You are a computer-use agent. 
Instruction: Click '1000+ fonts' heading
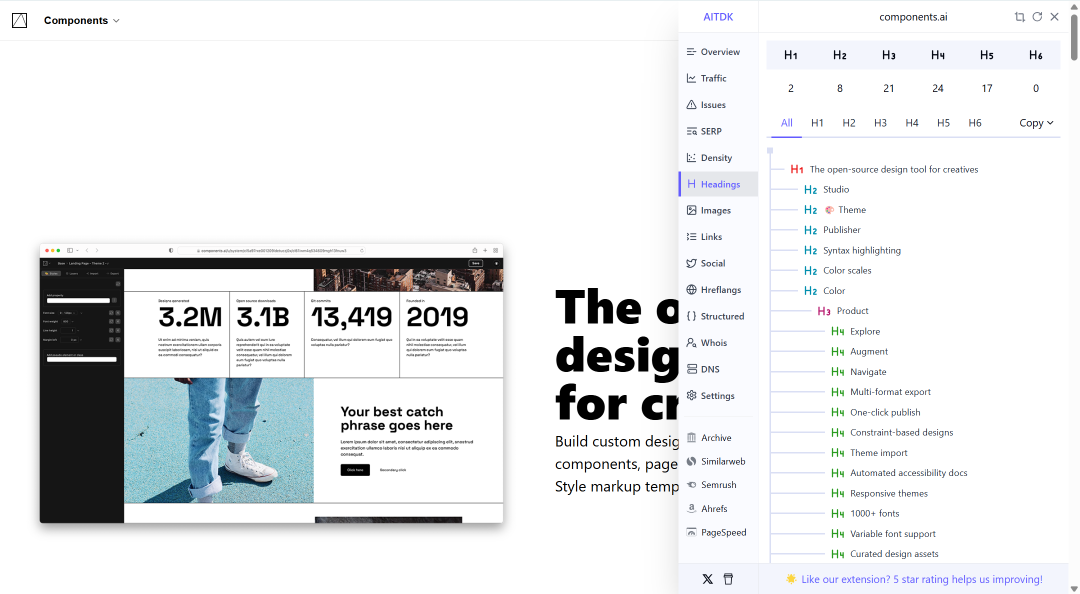pos(874,513)
